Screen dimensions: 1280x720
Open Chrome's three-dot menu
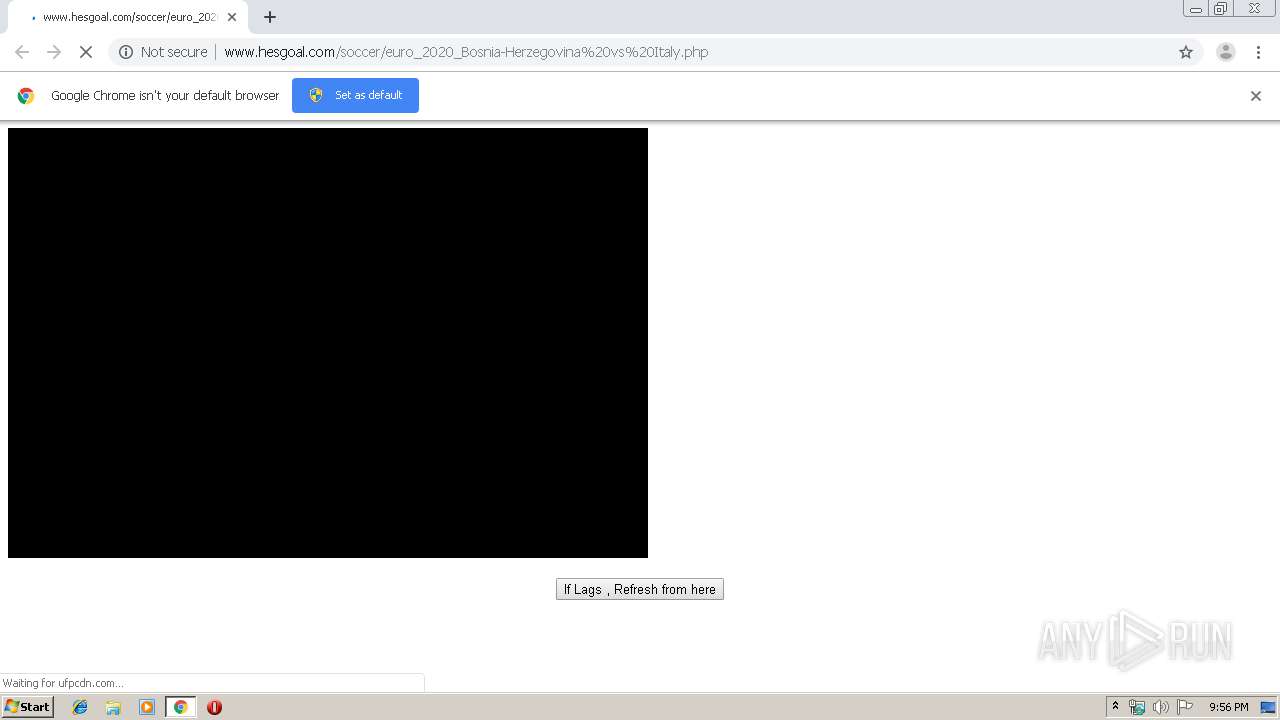click(1258, 52)
